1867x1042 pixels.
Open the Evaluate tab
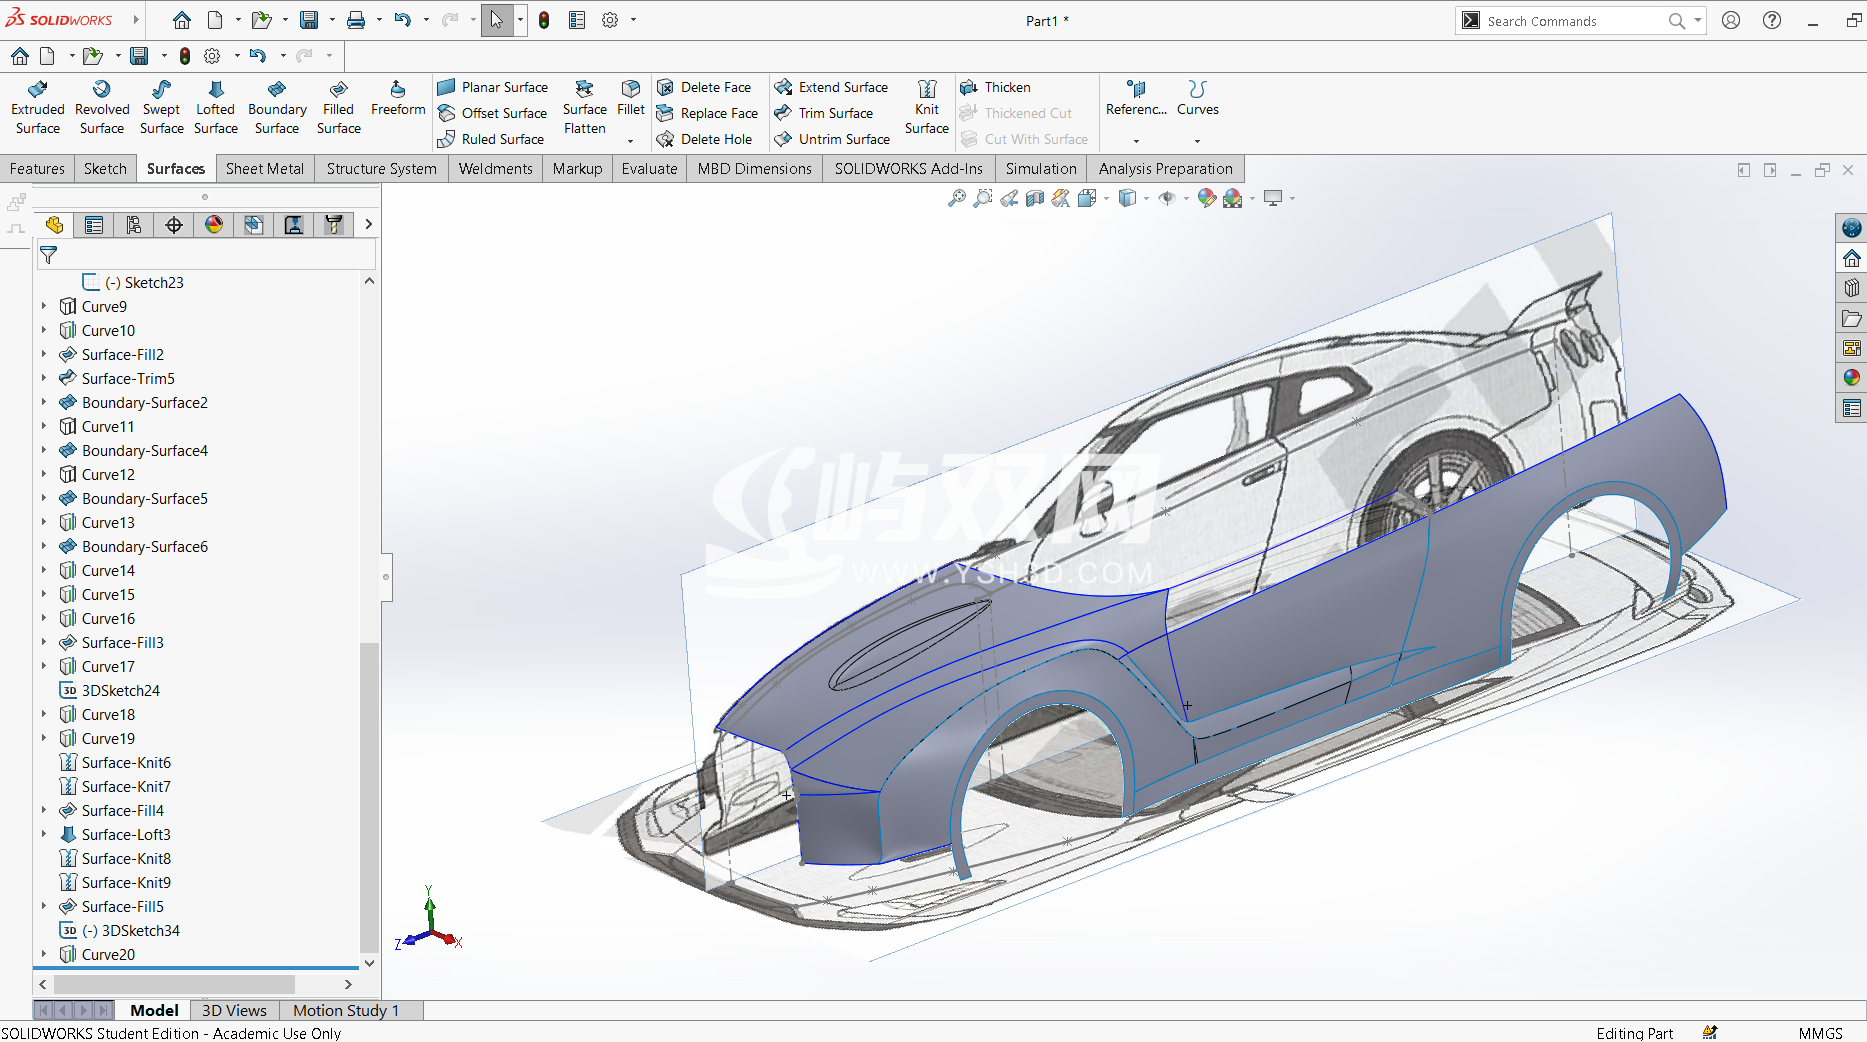[x=649, y=168]
